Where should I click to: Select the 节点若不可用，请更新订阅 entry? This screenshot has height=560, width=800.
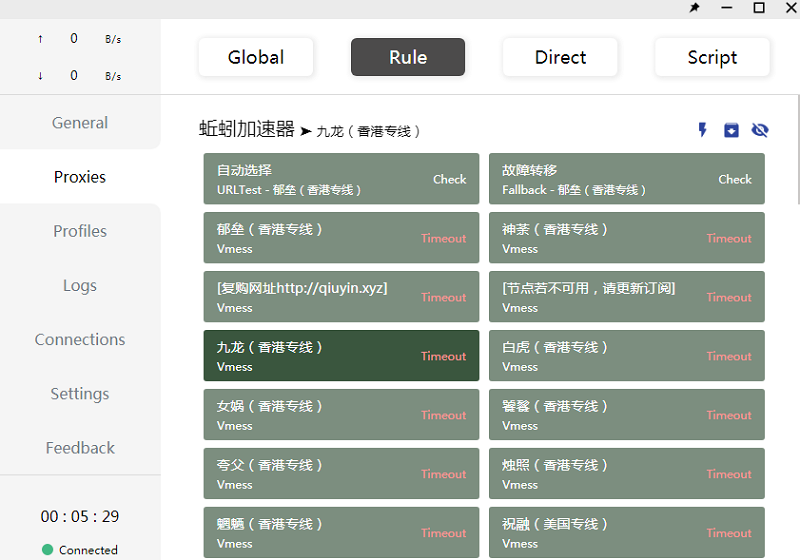click(627, 296)
